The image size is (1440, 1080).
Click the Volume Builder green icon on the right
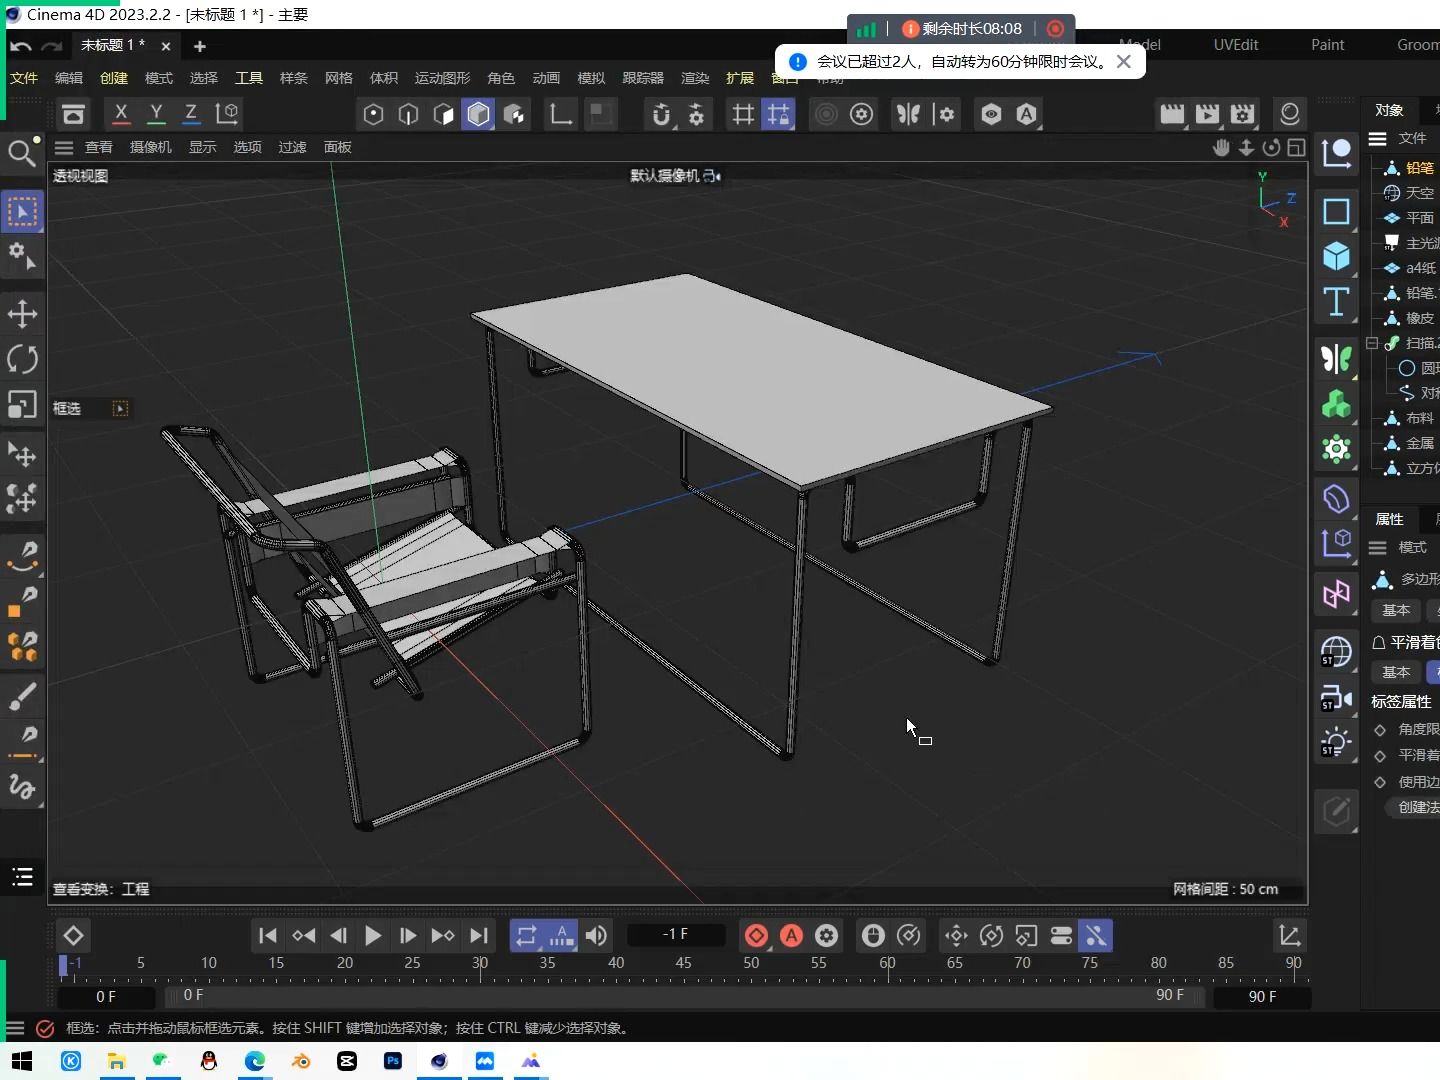coord(1337,405)
